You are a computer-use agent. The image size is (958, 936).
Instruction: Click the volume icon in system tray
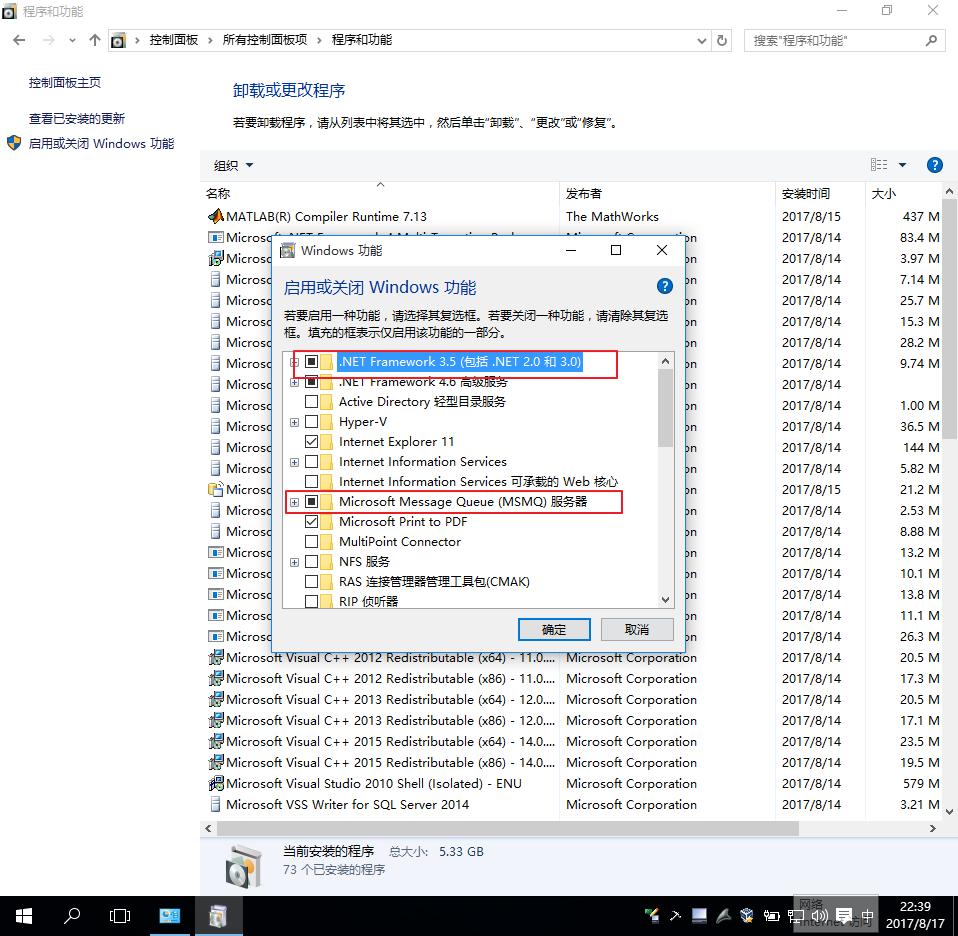pos(820,915)
